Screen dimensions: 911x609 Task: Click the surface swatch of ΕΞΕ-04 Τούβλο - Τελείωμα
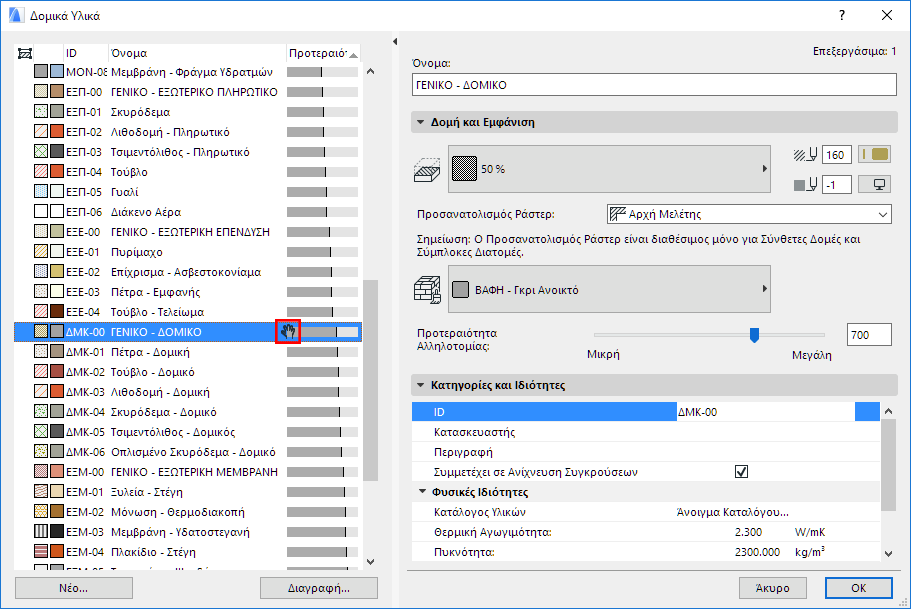point(57,312)
